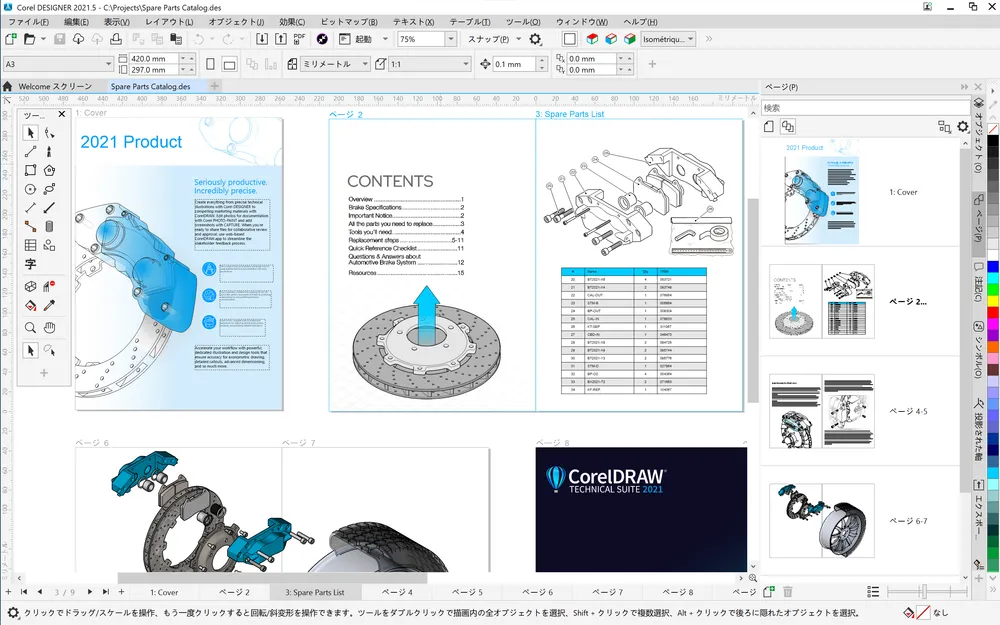Screen dimensions: 1000x625
Task: Toggle facing pages view in Pages docker
Action: point(788,126)
